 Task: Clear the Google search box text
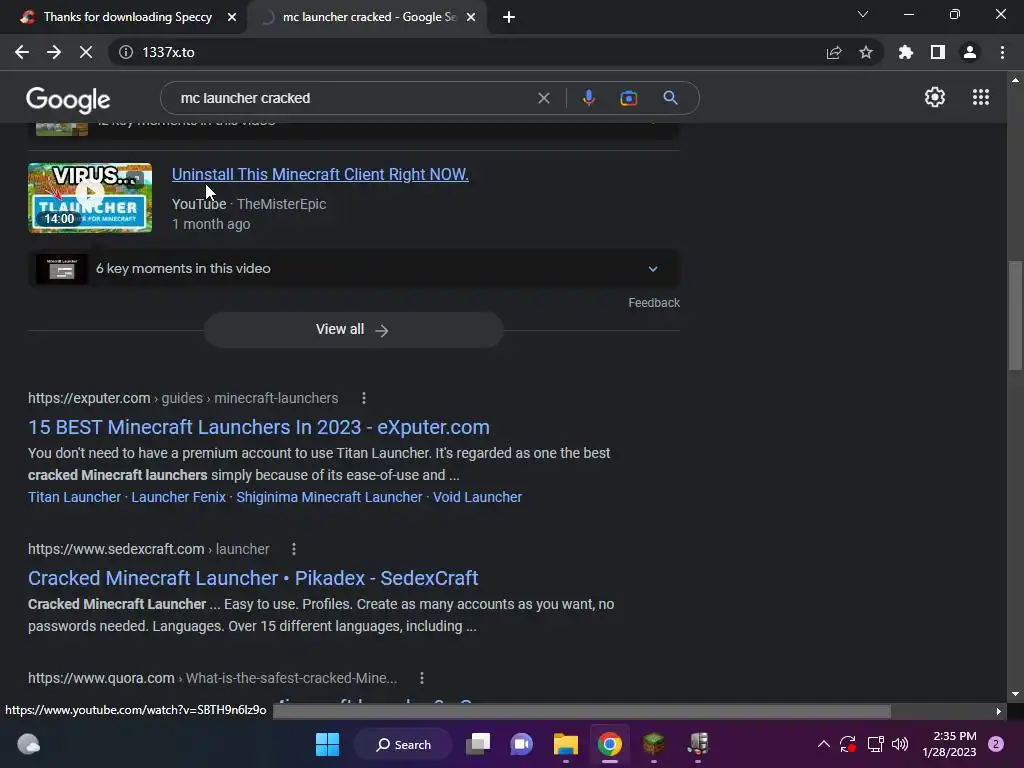pos(543,98)
